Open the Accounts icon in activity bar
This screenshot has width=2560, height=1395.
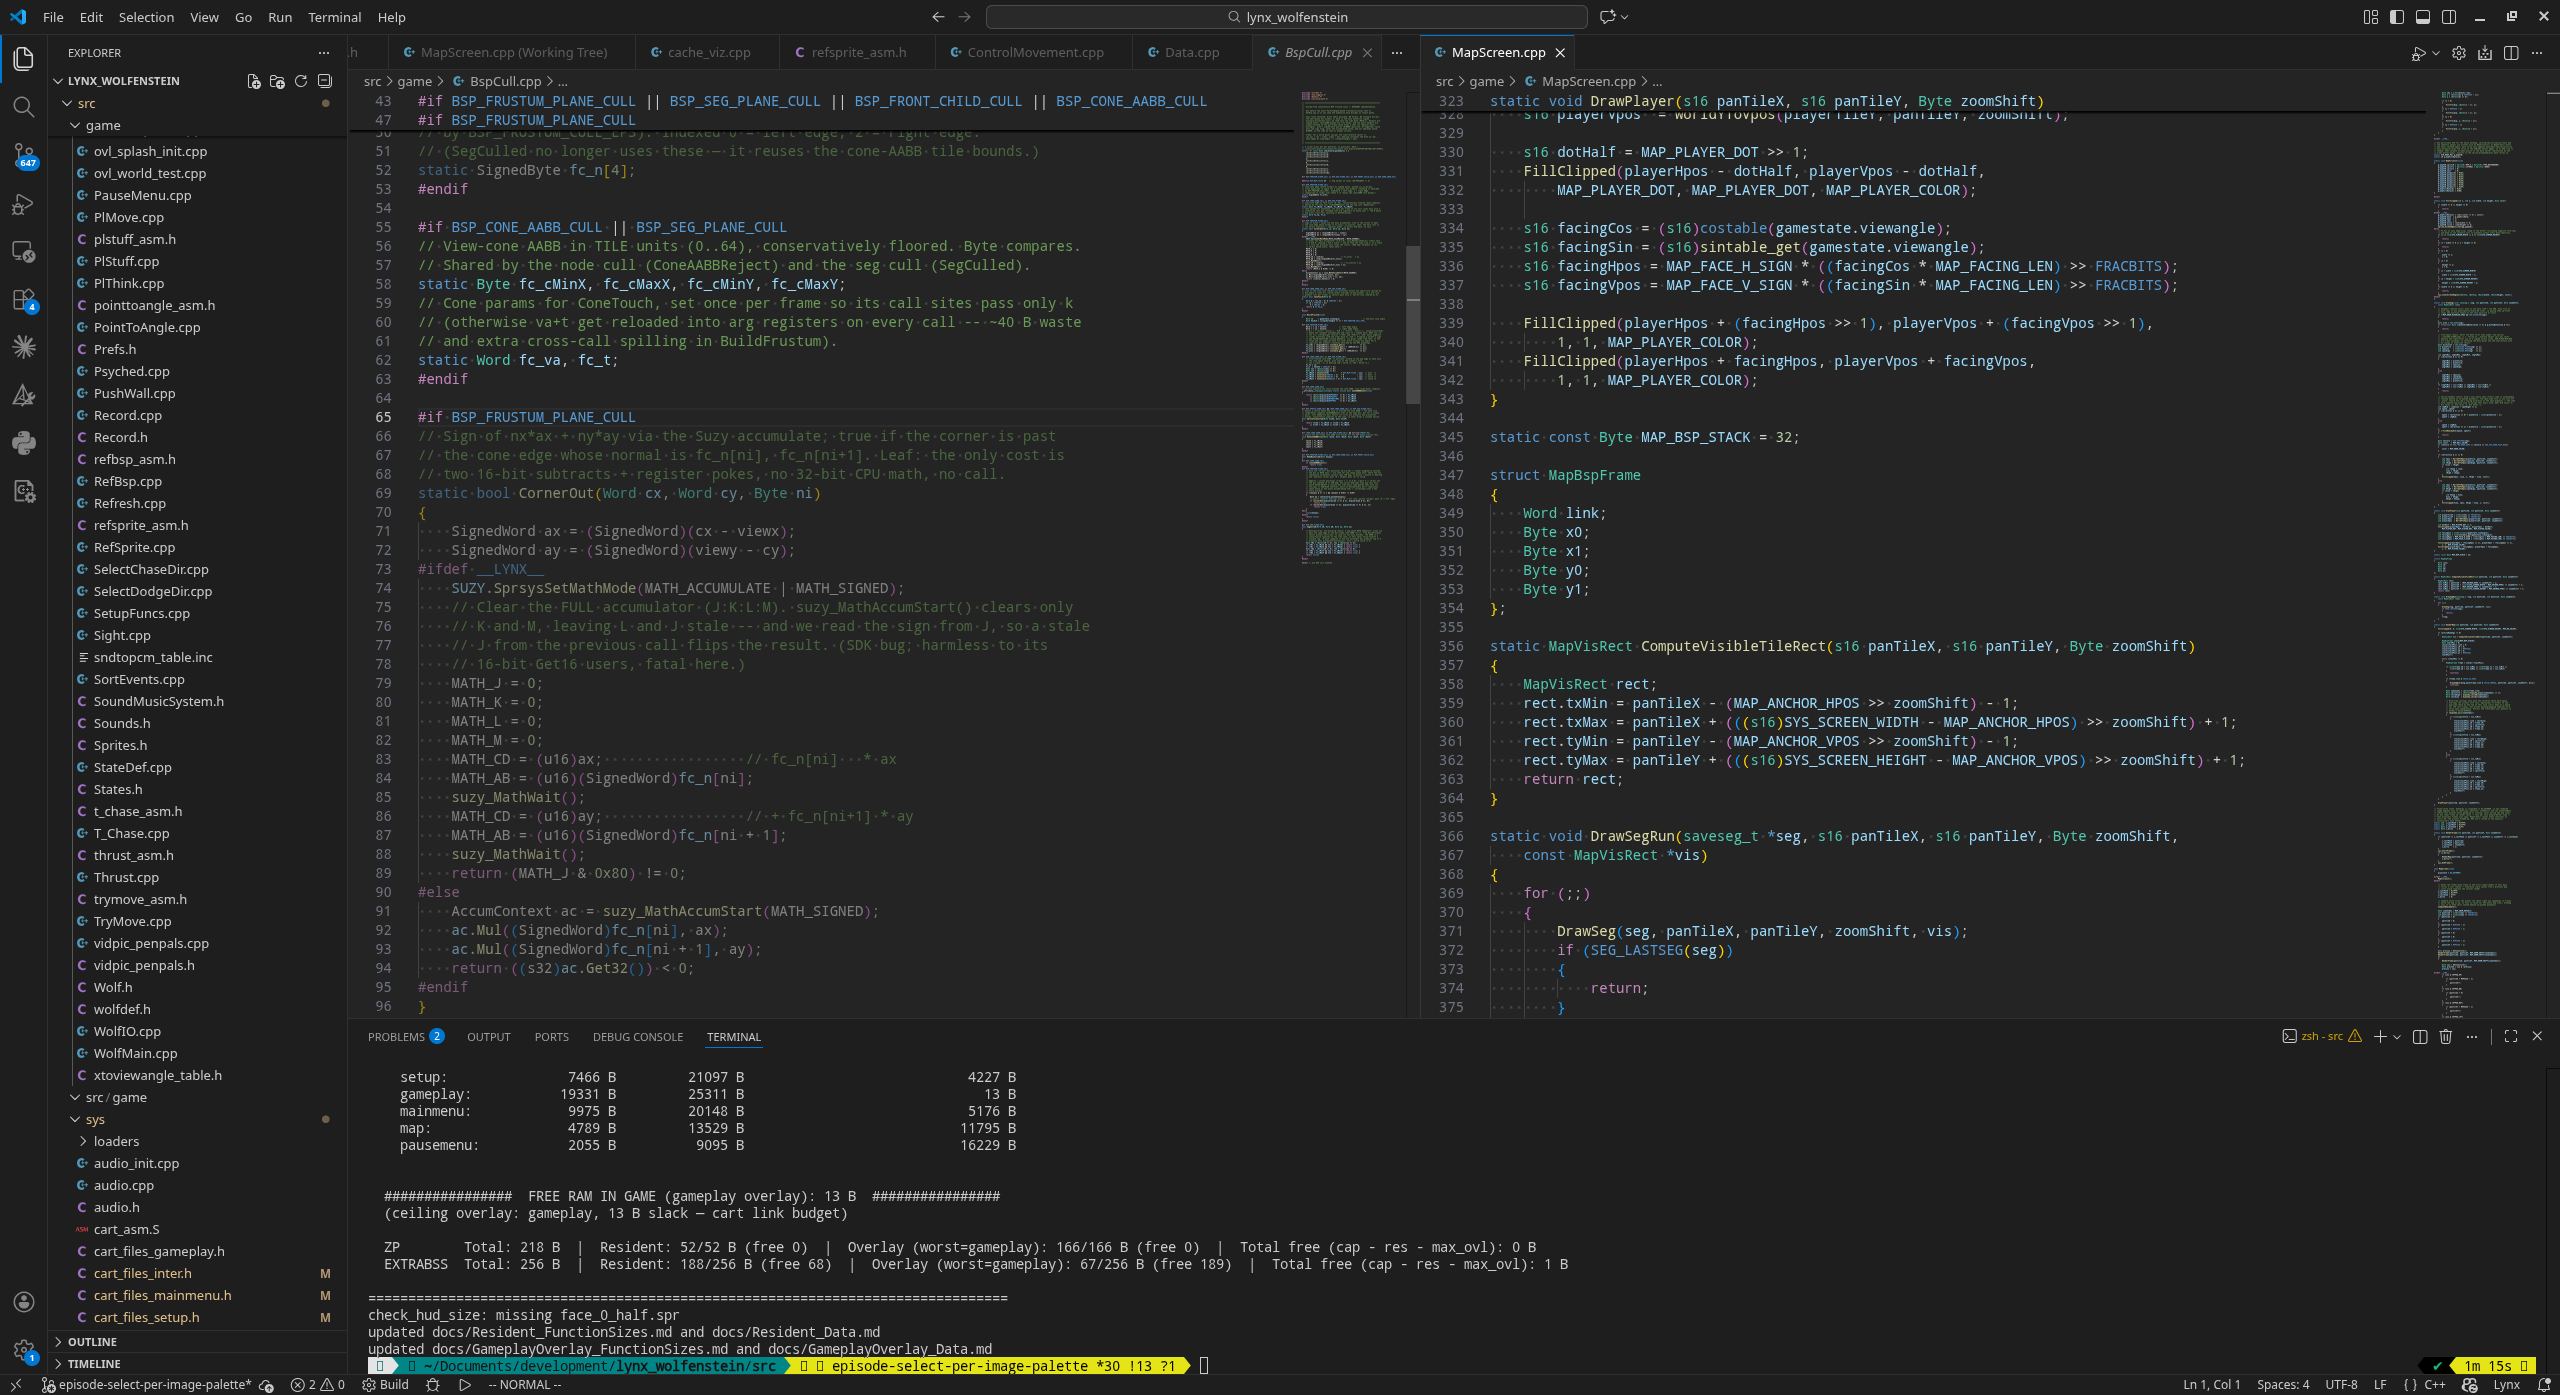point(24,1302)
